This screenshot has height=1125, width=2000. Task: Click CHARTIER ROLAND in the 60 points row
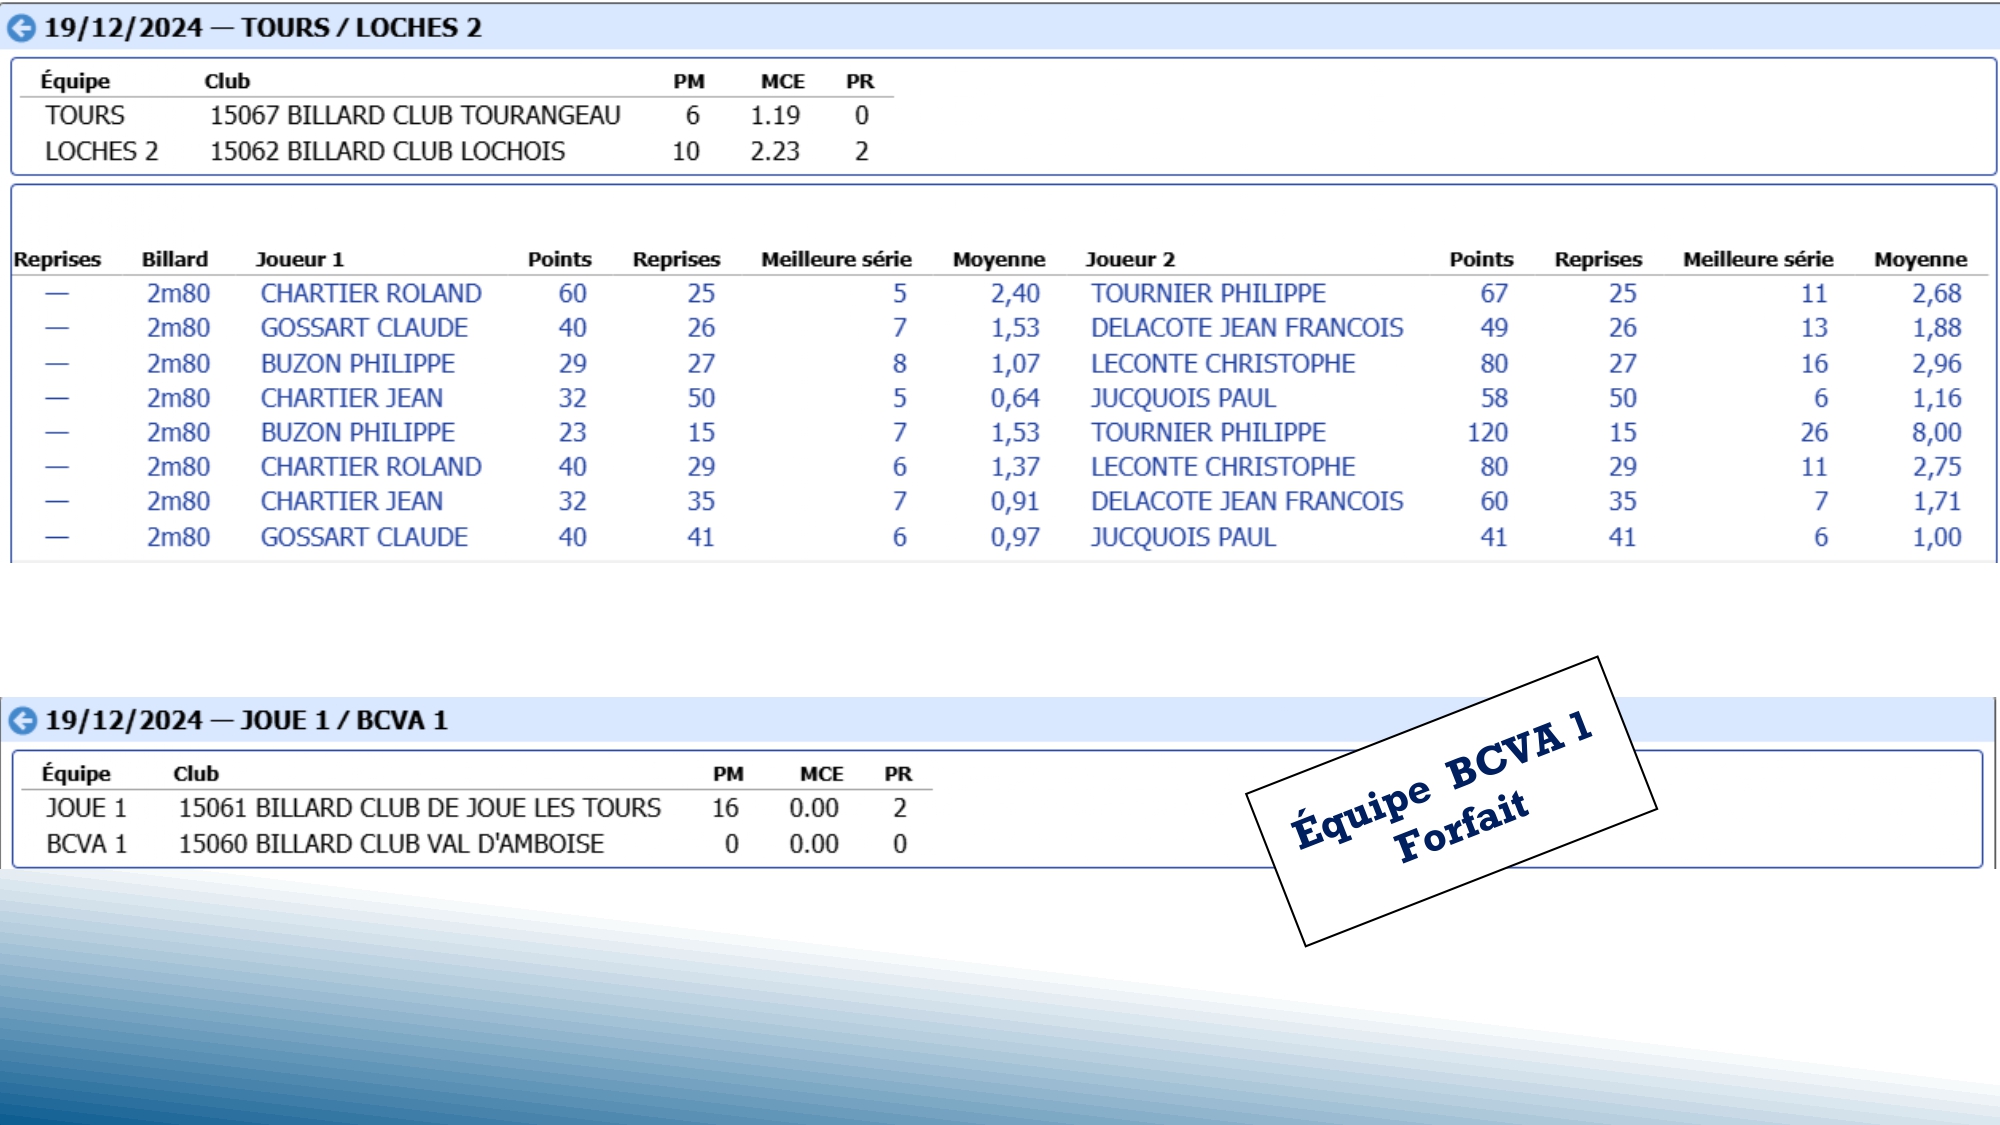pyautogui.click(x=371, y=294)
